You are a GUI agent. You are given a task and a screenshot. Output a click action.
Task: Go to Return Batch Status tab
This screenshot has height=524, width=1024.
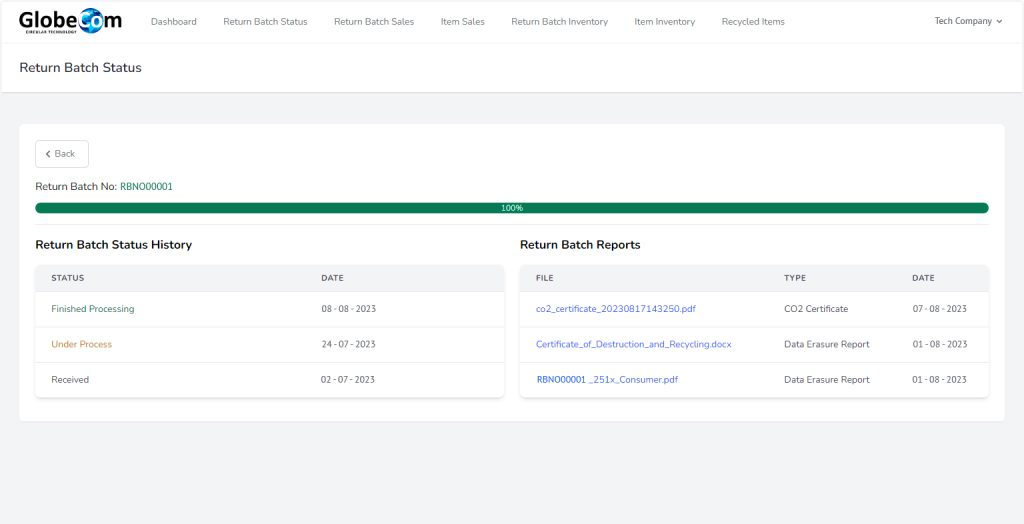click(265, 22)
